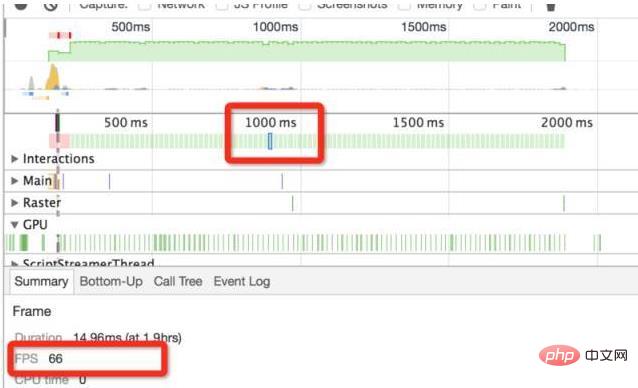The image size is (638, 388).
Task: Click the CPU time value 0
Action: point(83,380)
